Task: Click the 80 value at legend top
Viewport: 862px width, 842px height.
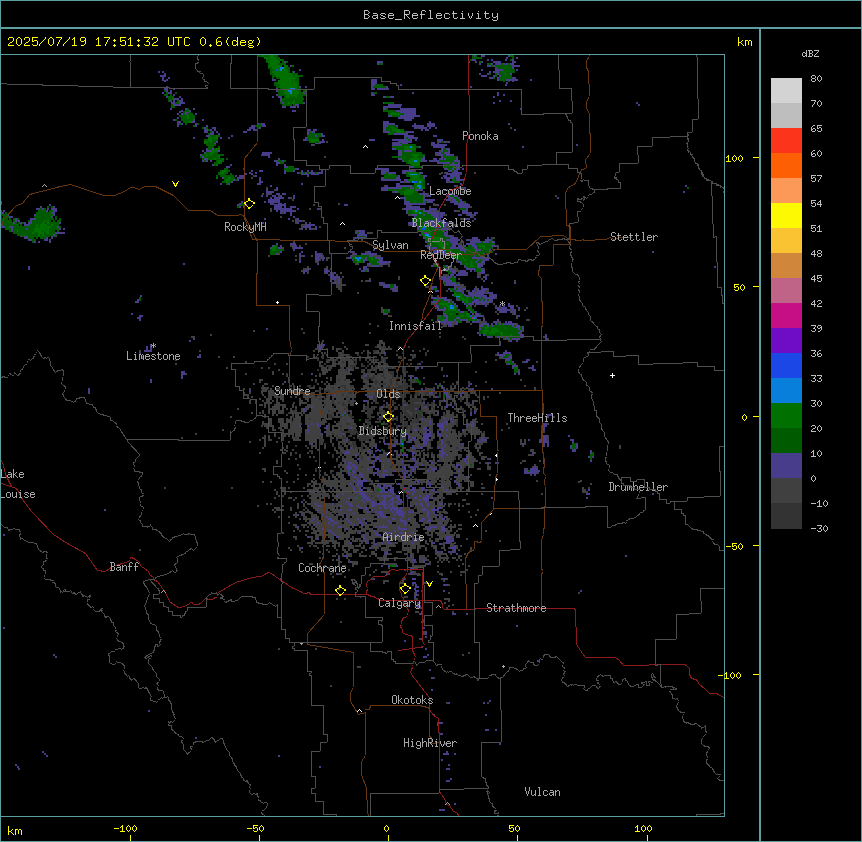Action: click(816, 79)
